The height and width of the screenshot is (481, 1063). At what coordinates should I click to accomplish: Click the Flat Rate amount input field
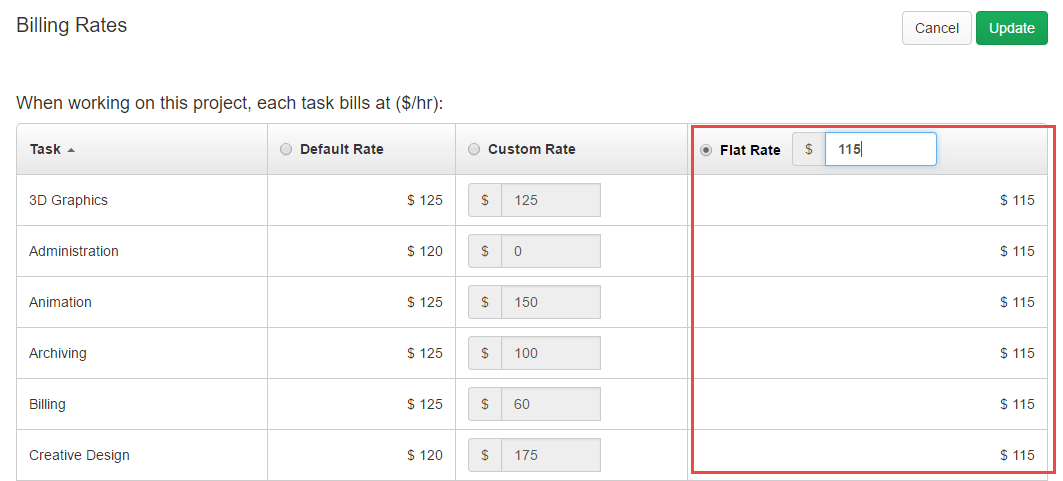click(x=880, y=149)
